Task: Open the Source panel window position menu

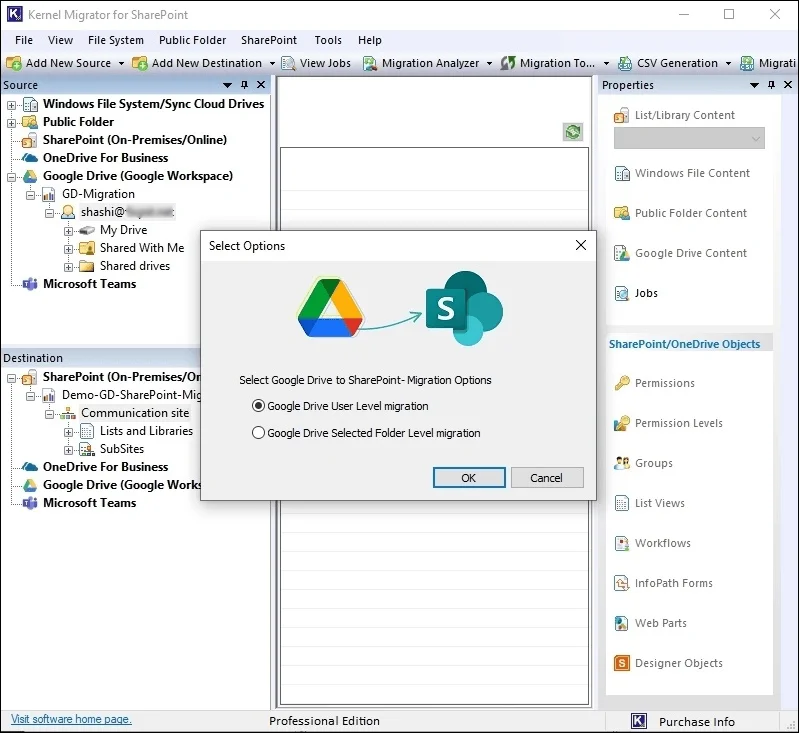Action: [227, 85]
